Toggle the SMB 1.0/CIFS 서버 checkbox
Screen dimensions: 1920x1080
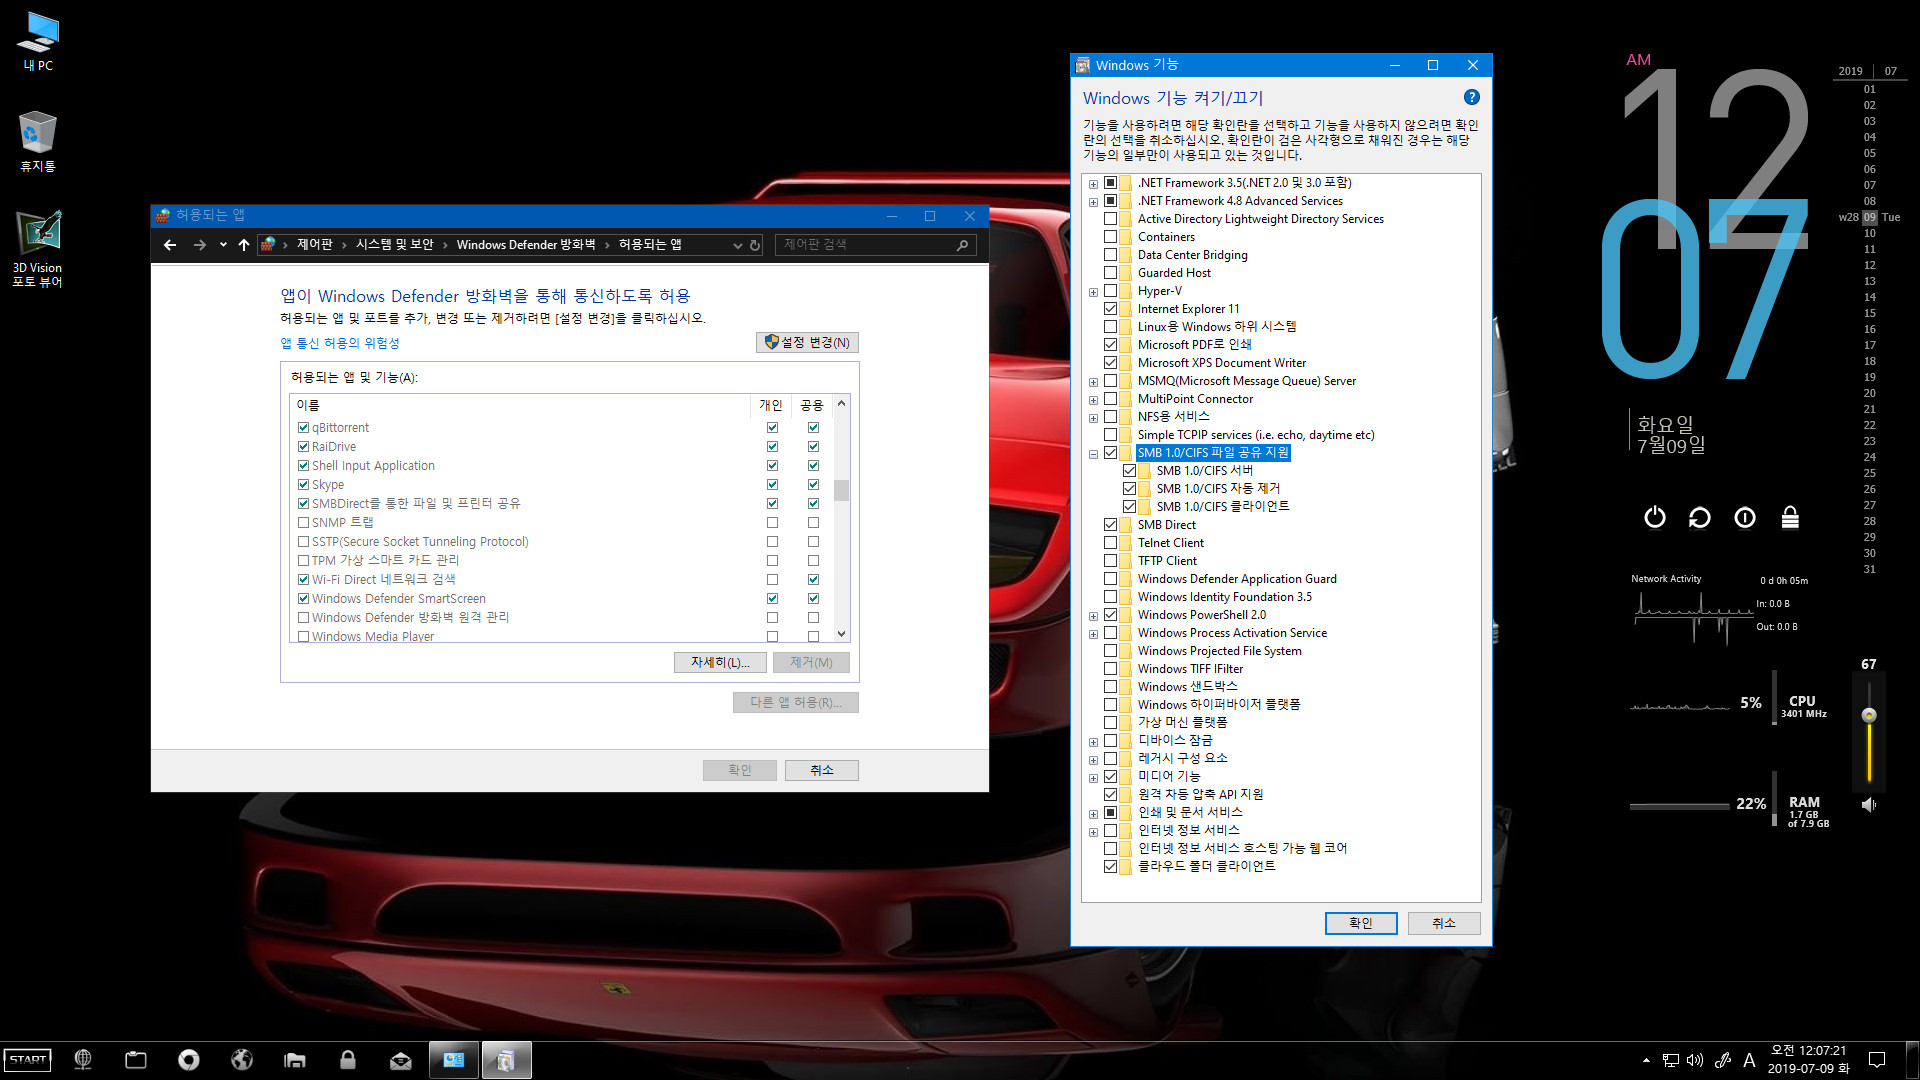(1129, 471)
